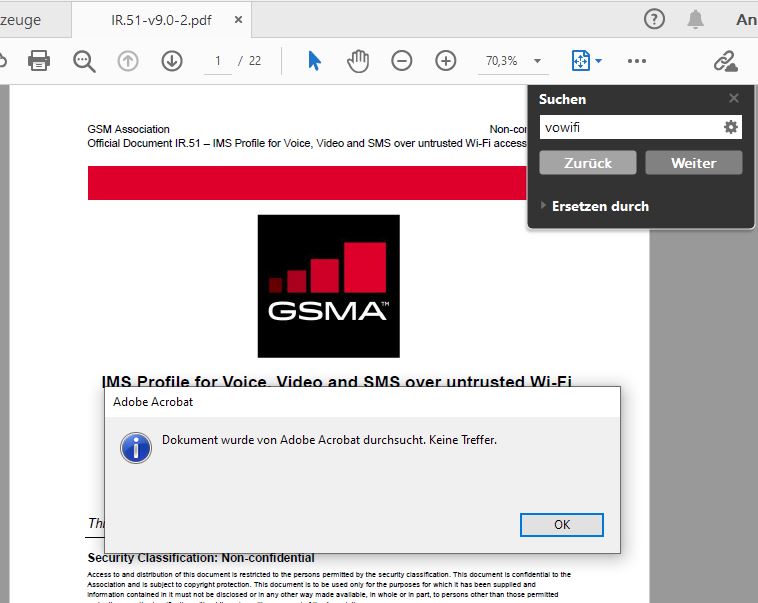Select the IR.51-v9.0-2.pdf tab
758x603 pixels.
coord(161,20)
